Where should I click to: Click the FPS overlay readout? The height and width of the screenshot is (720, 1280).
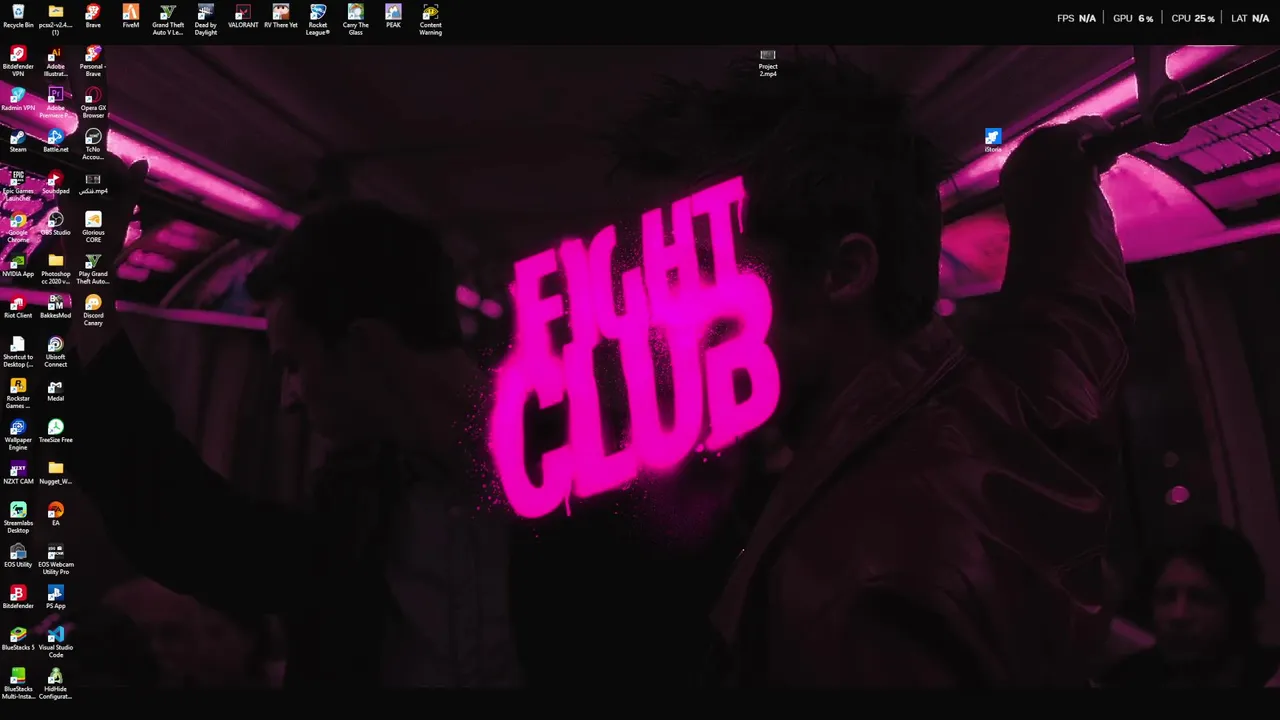point(1076,18)
